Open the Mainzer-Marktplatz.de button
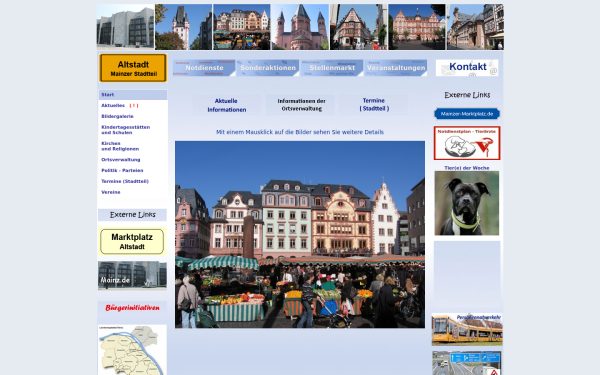 (x=467, y=114)
